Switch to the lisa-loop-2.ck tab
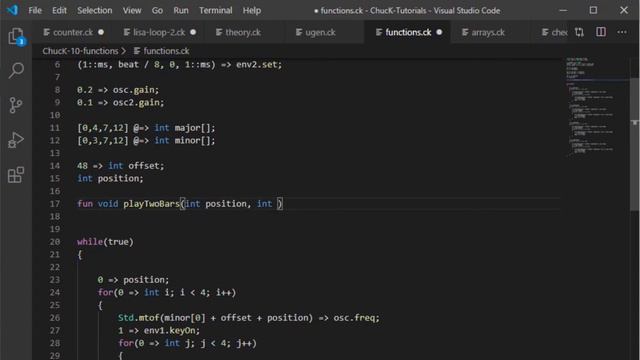Viewport: 640px width, 360px height. [159, 32]
